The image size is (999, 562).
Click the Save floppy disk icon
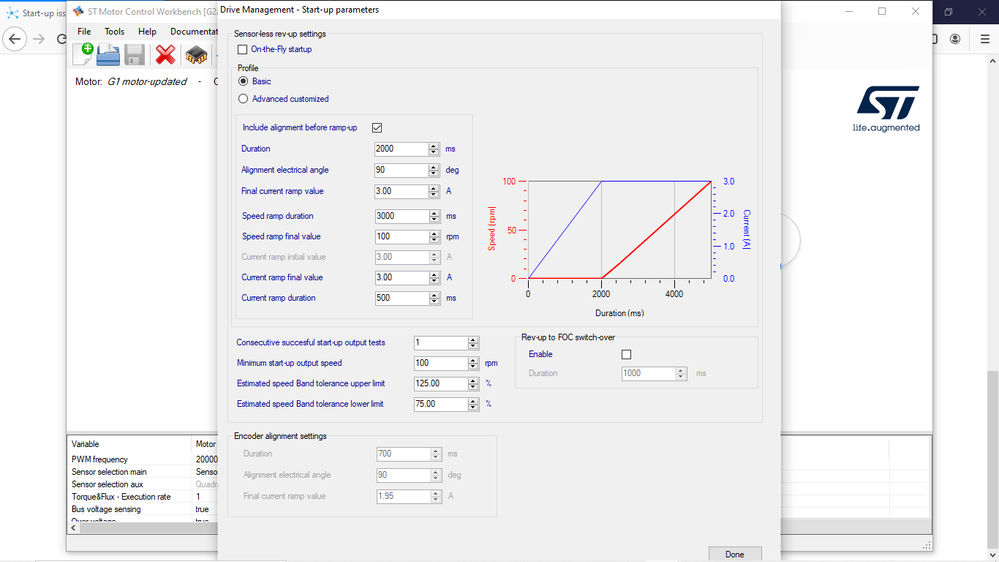[x=134, y=55]
